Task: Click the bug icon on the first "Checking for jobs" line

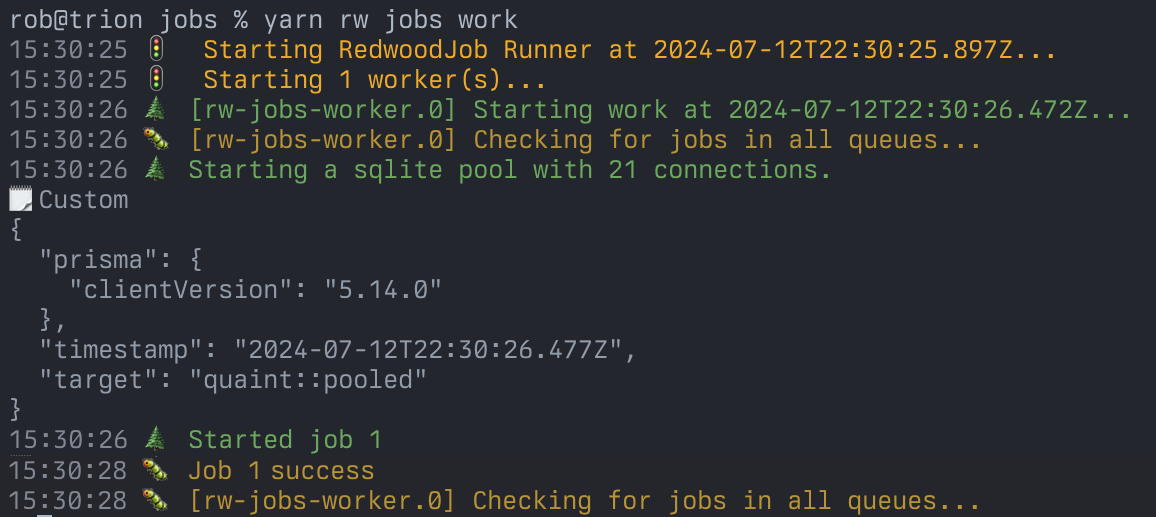Action: tap(155, 139)
